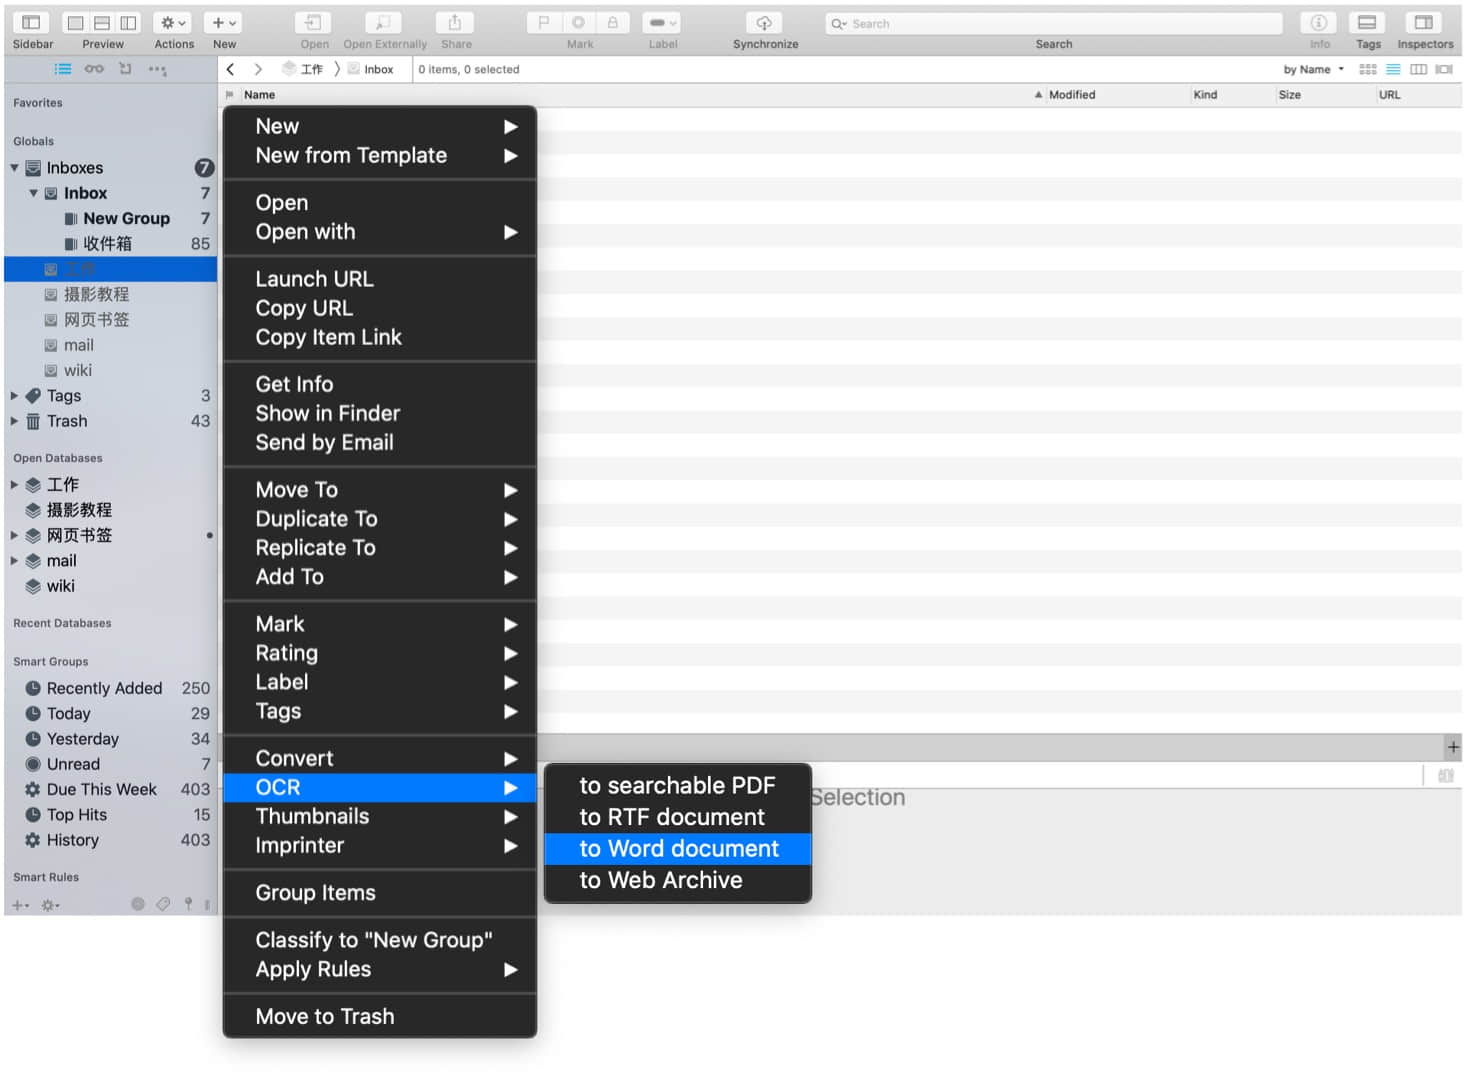This screenshot has width=1468, height=1084.
Task: Switch to cover flow view
Action: pos(1444,69)
